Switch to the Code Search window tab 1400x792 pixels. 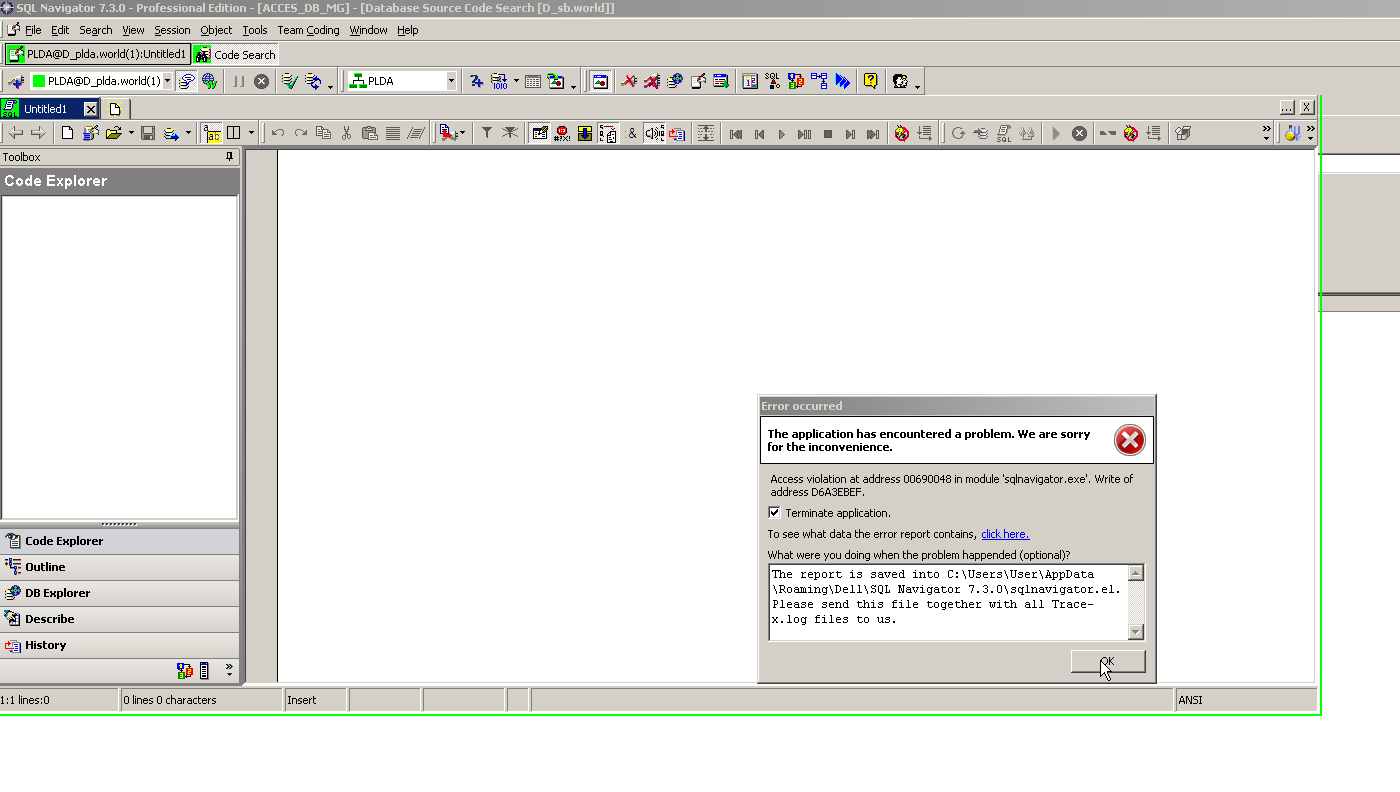pos(236,54)
